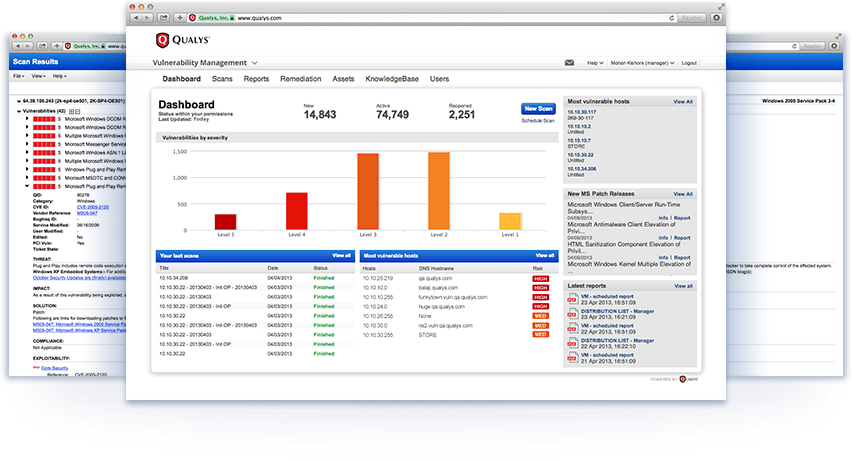Expand the Microsoft Messenger Service vulnerability row
This screenshot has width=852, height=460.
[x=27, y=144]
